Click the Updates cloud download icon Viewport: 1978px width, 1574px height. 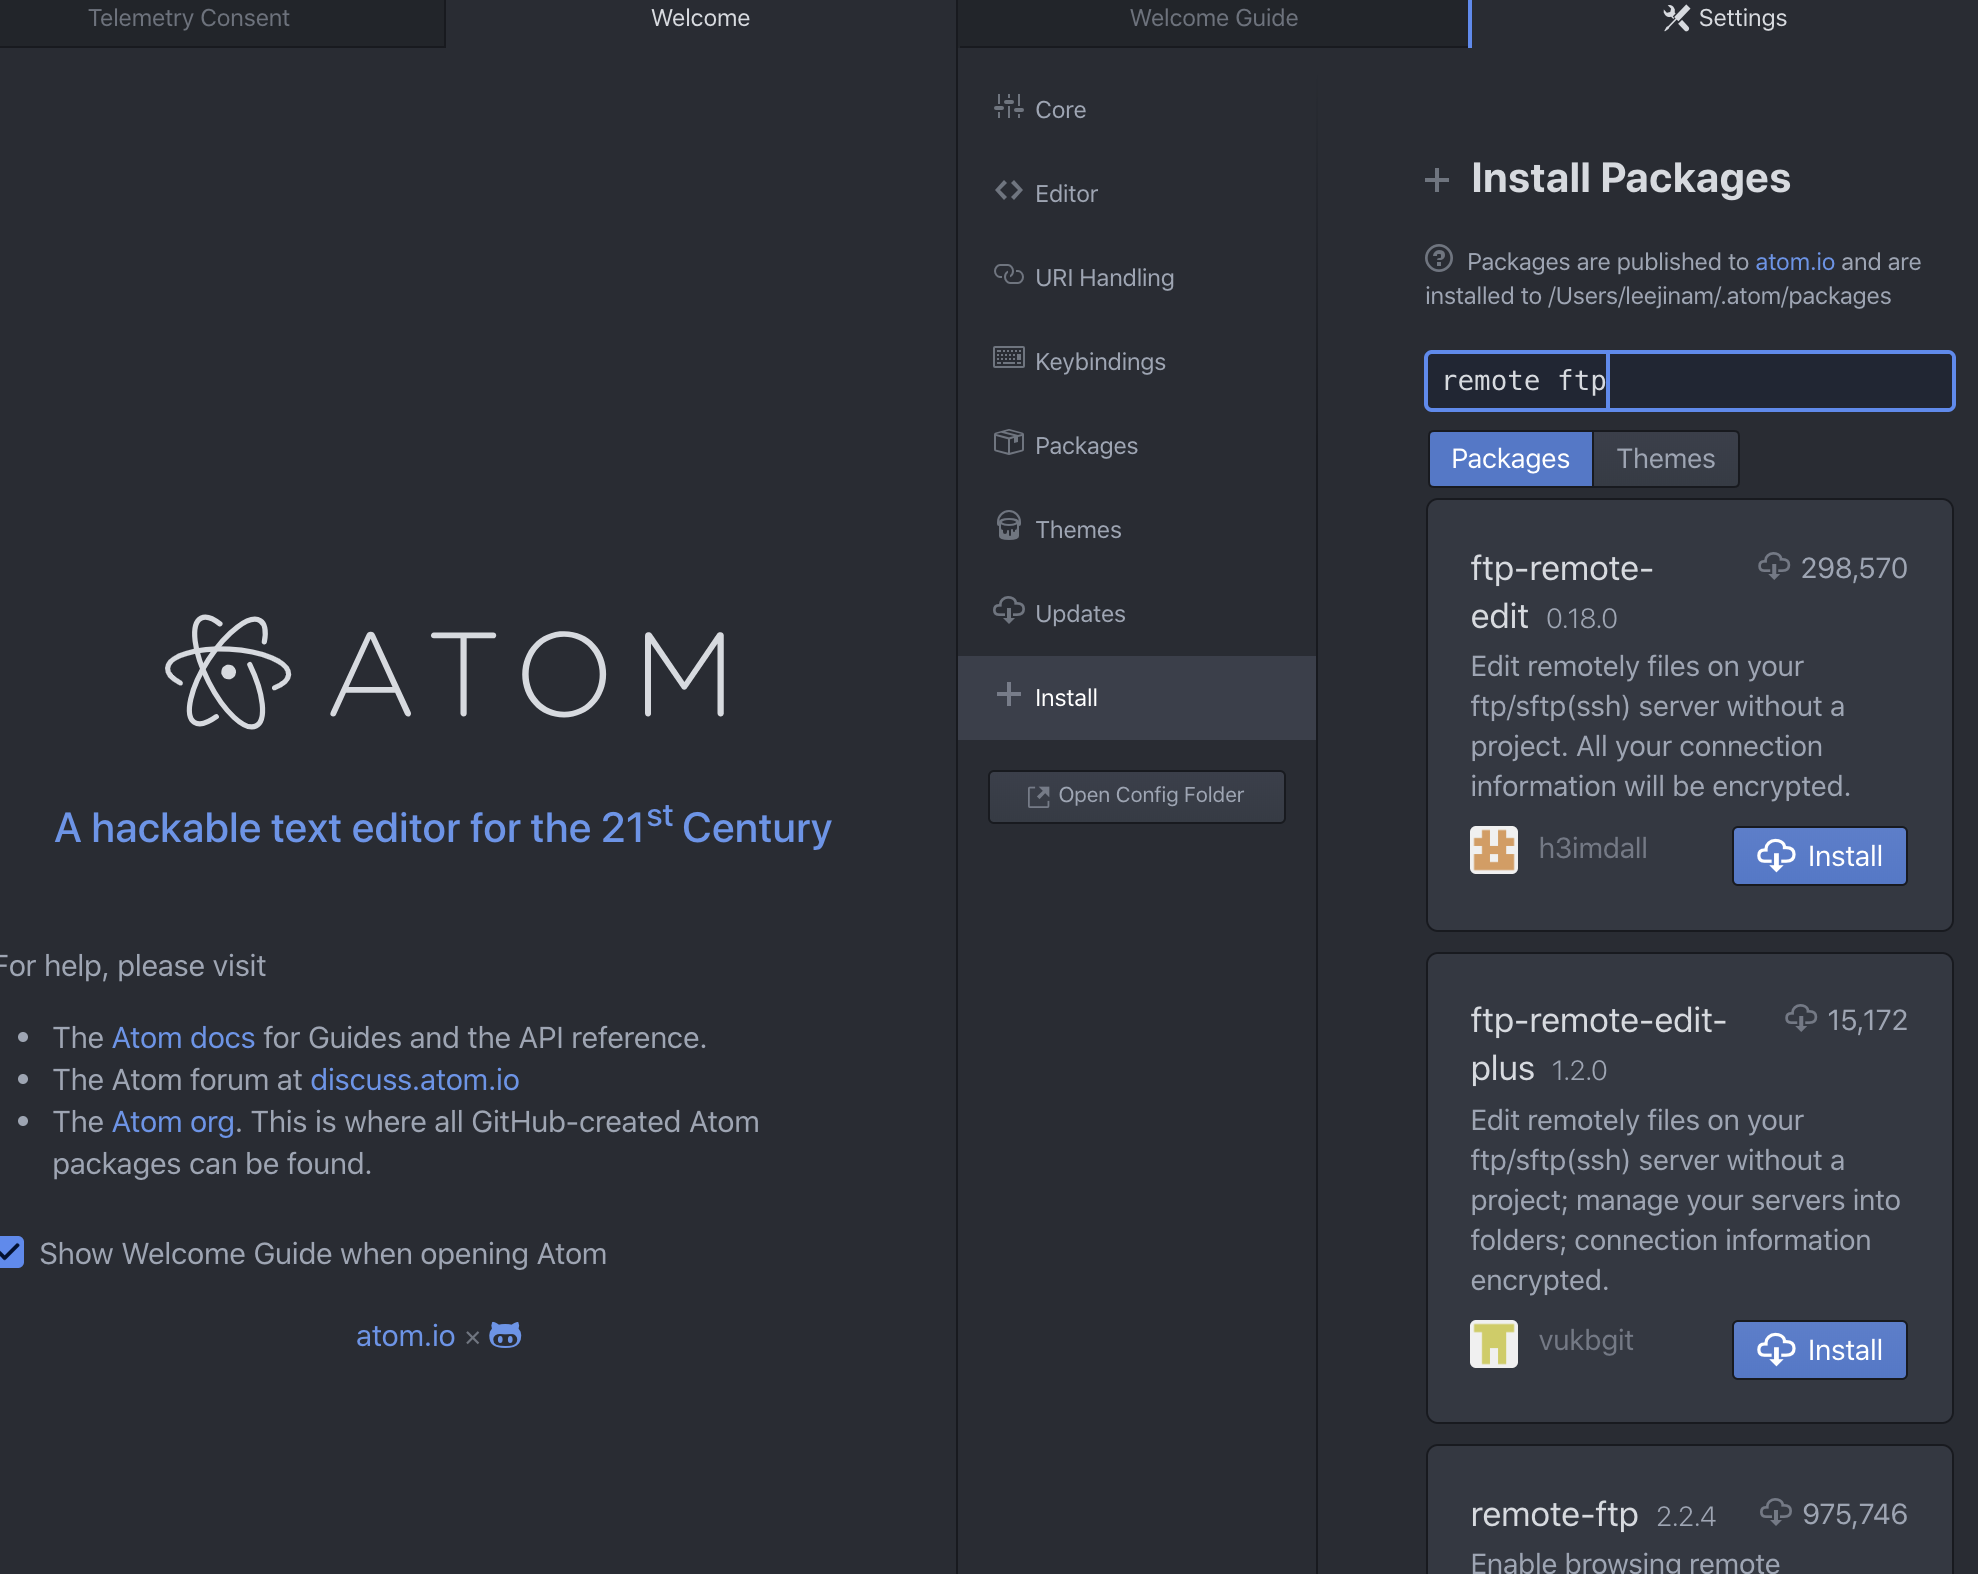[1008, 610]
